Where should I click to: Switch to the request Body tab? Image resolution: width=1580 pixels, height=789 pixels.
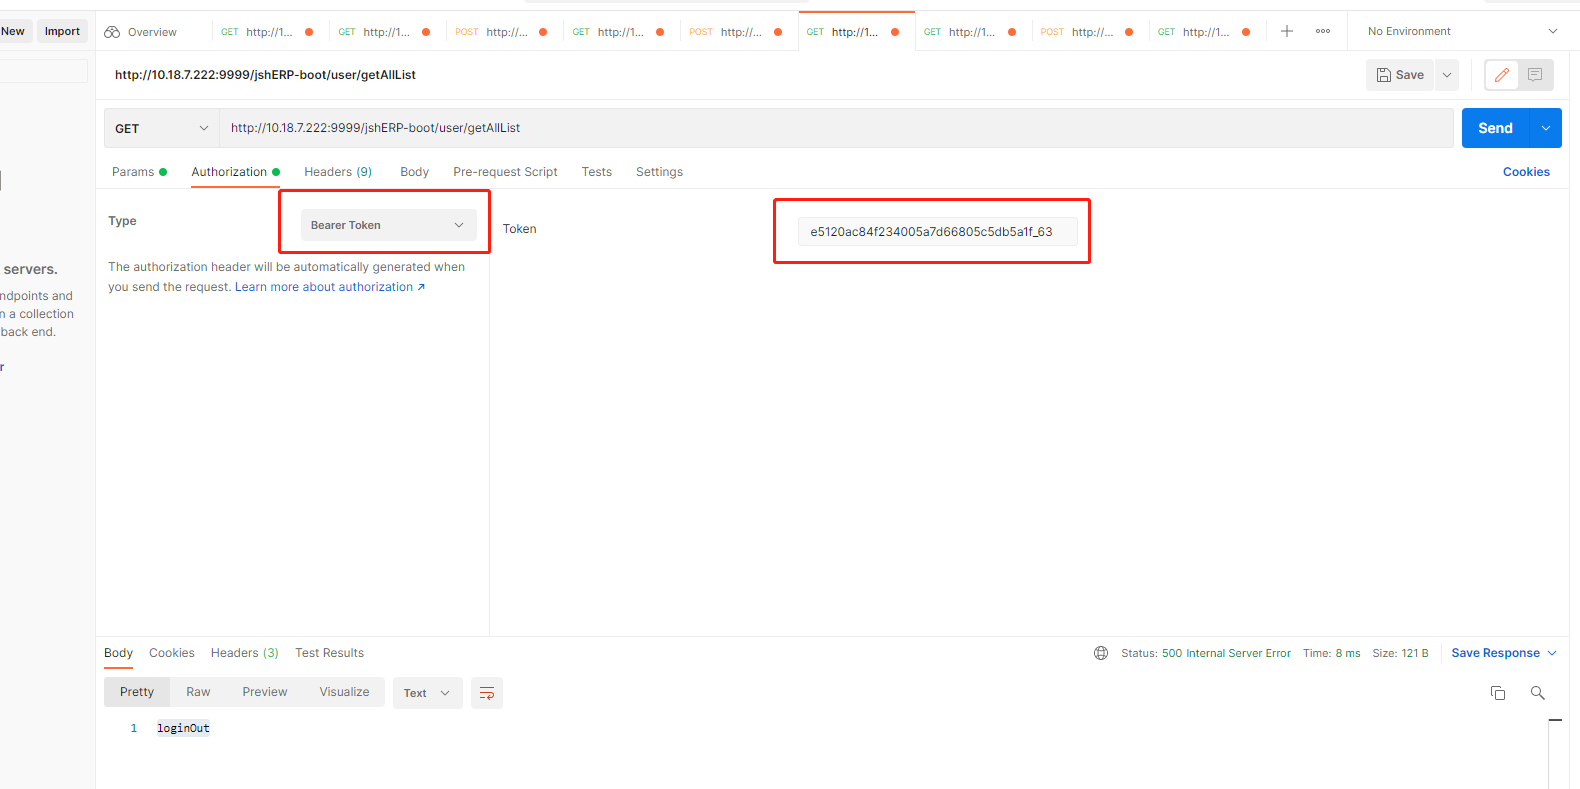coord(414,172)
